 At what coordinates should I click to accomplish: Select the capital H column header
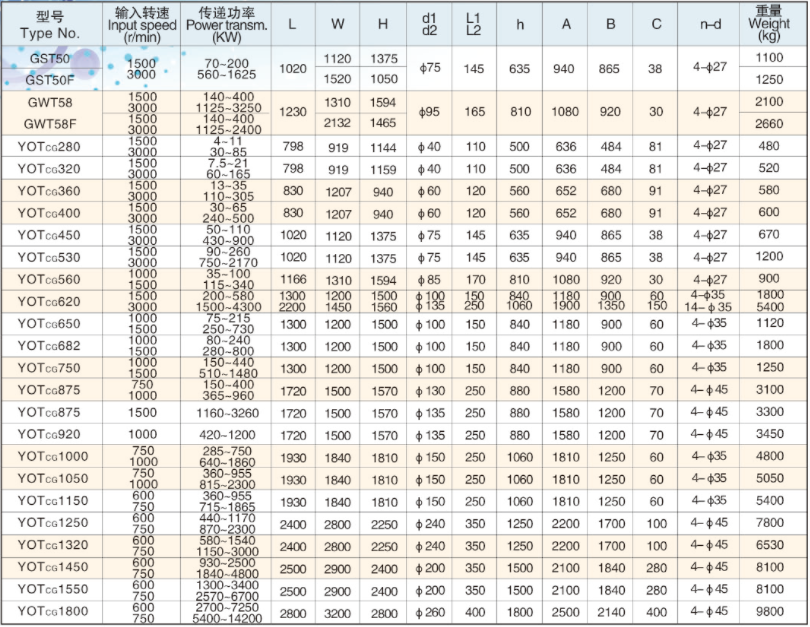(383, 25)
